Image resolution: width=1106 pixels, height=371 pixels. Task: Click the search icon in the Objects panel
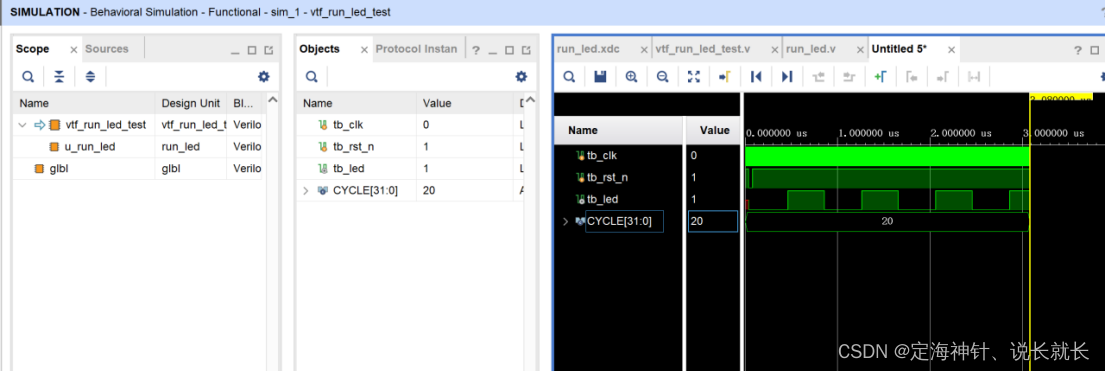point(311,77)
